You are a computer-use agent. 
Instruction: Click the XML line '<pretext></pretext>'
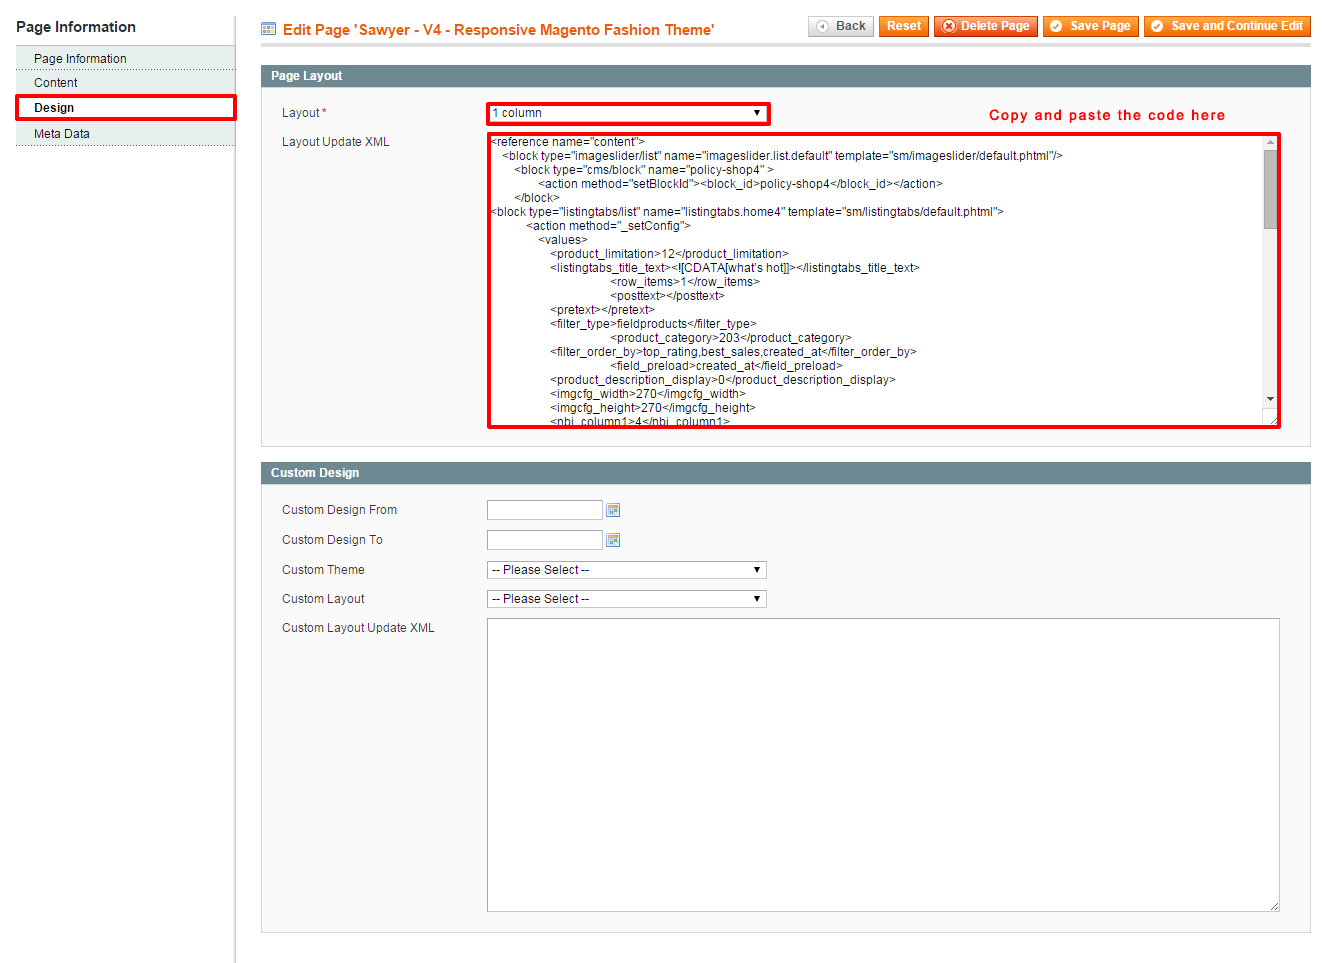602,310
